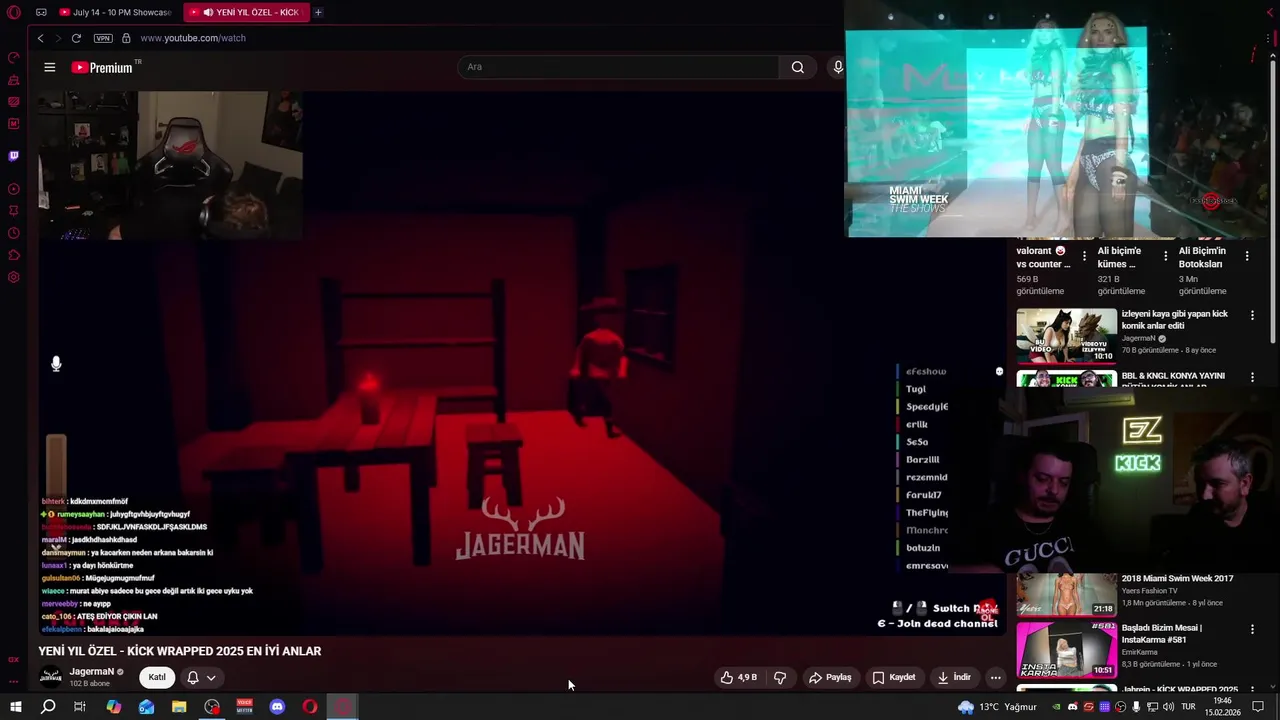Like the video with 4,9 B likes

tap(739, 677)
